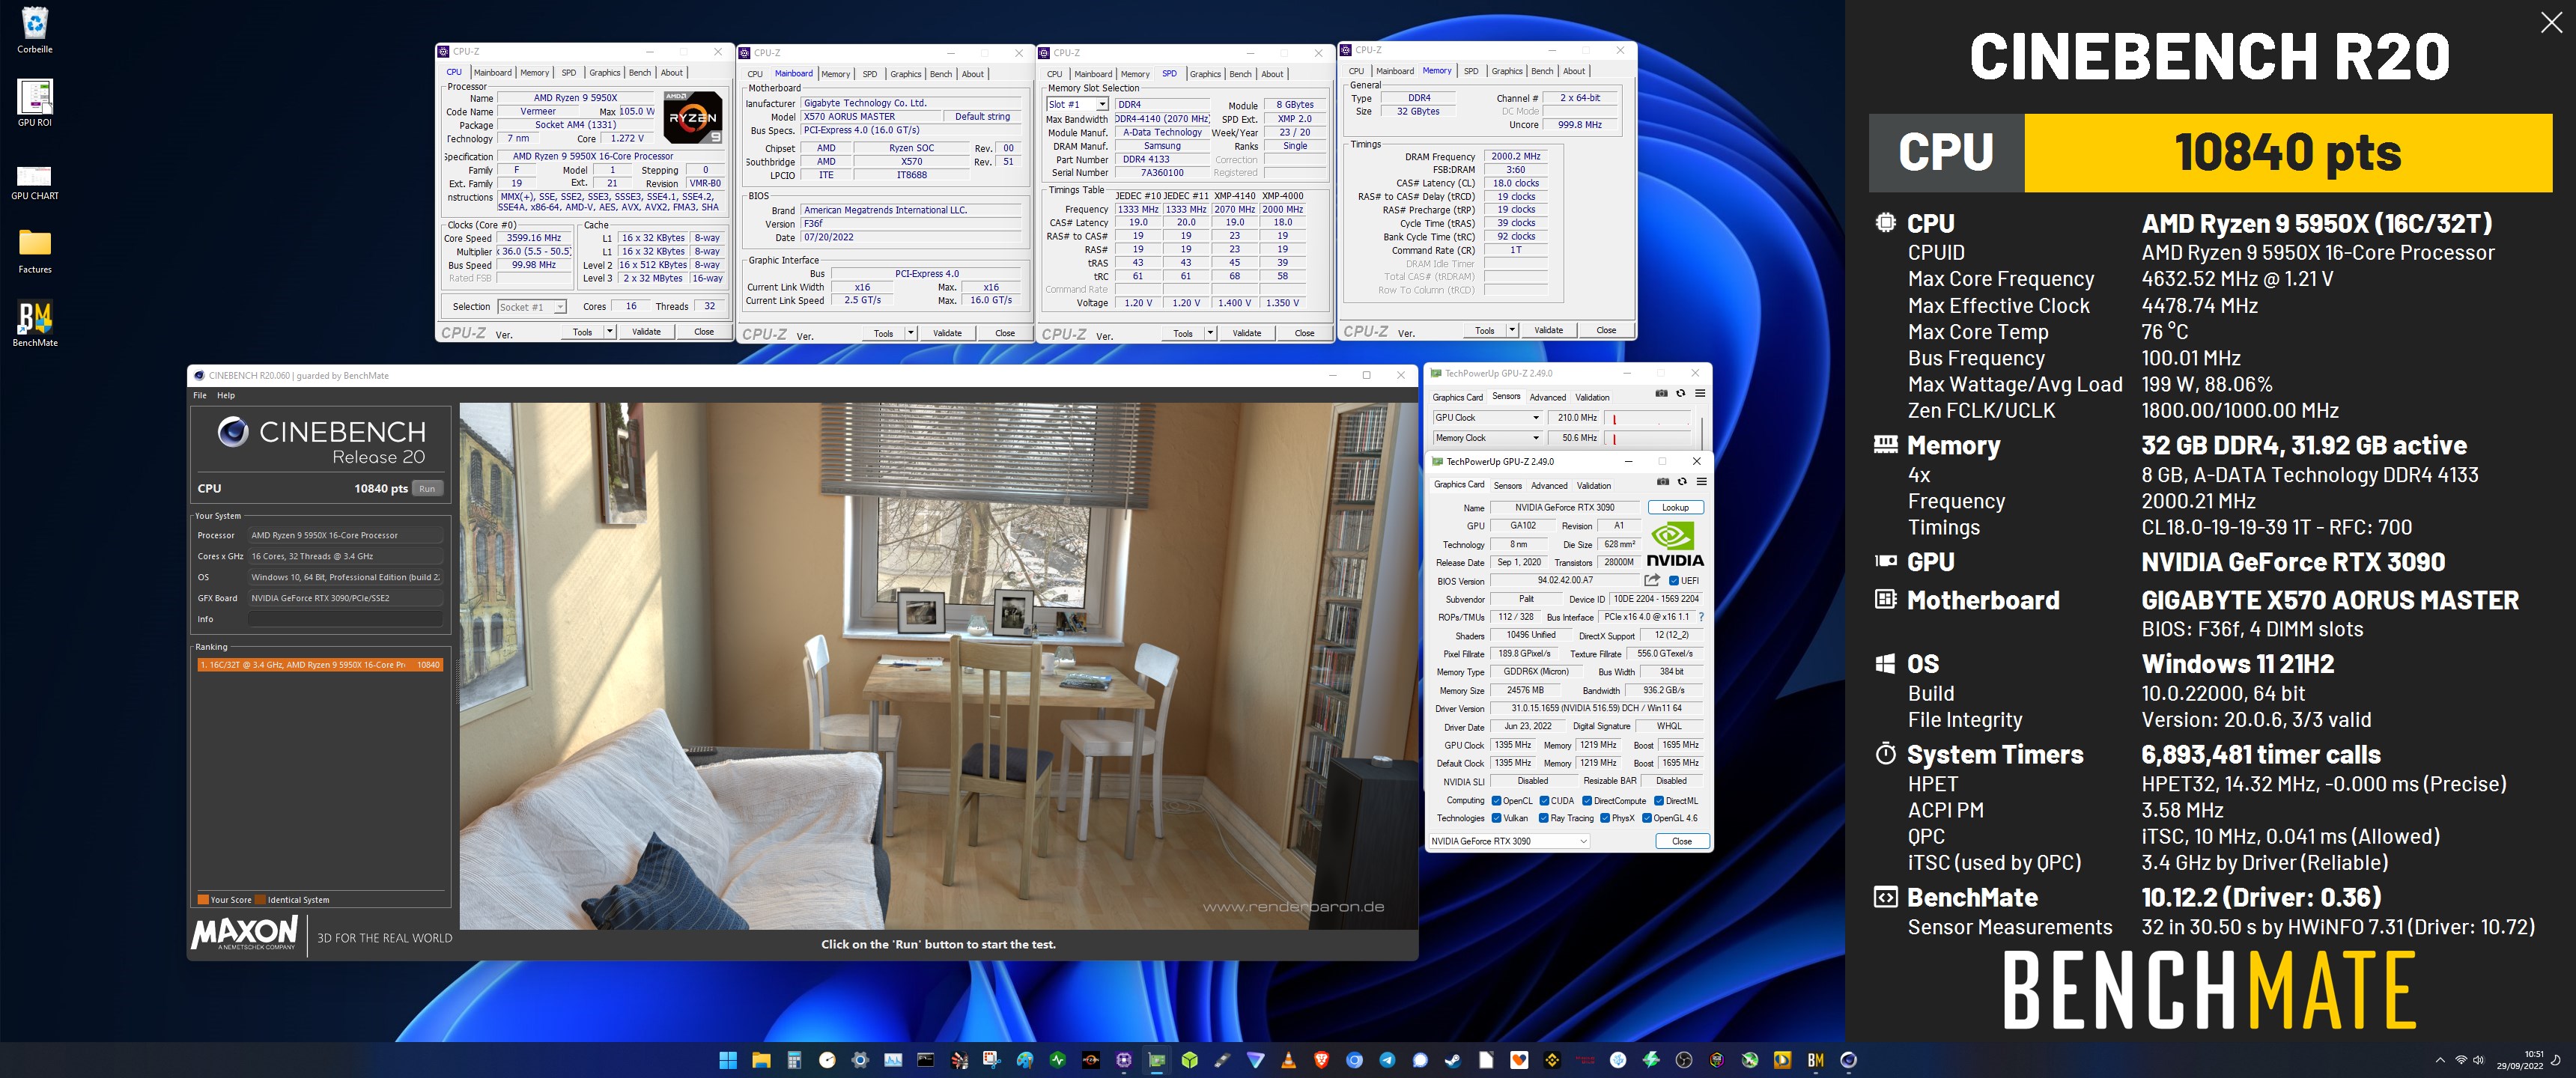Open the Cinebench File menu
Viewport: 2576px width, 1078px height.
pos(200,396)
